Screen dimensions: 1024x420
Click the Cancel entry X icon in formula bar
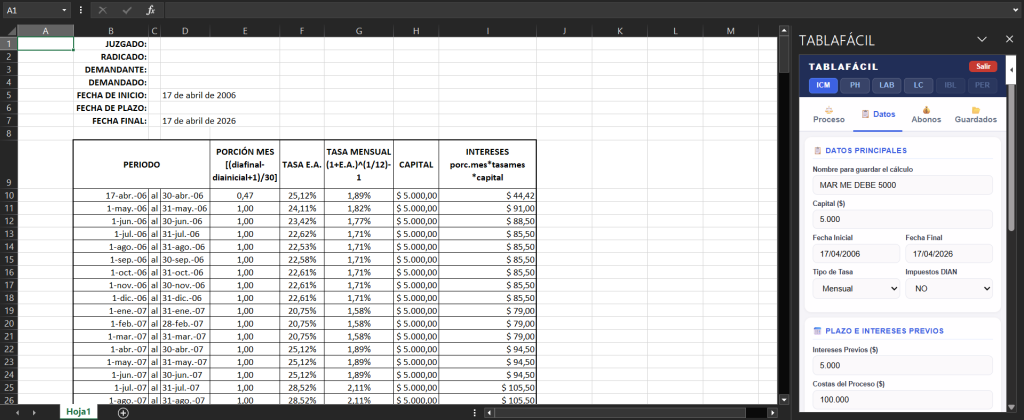pyautogui.click(x=102, y=9)
